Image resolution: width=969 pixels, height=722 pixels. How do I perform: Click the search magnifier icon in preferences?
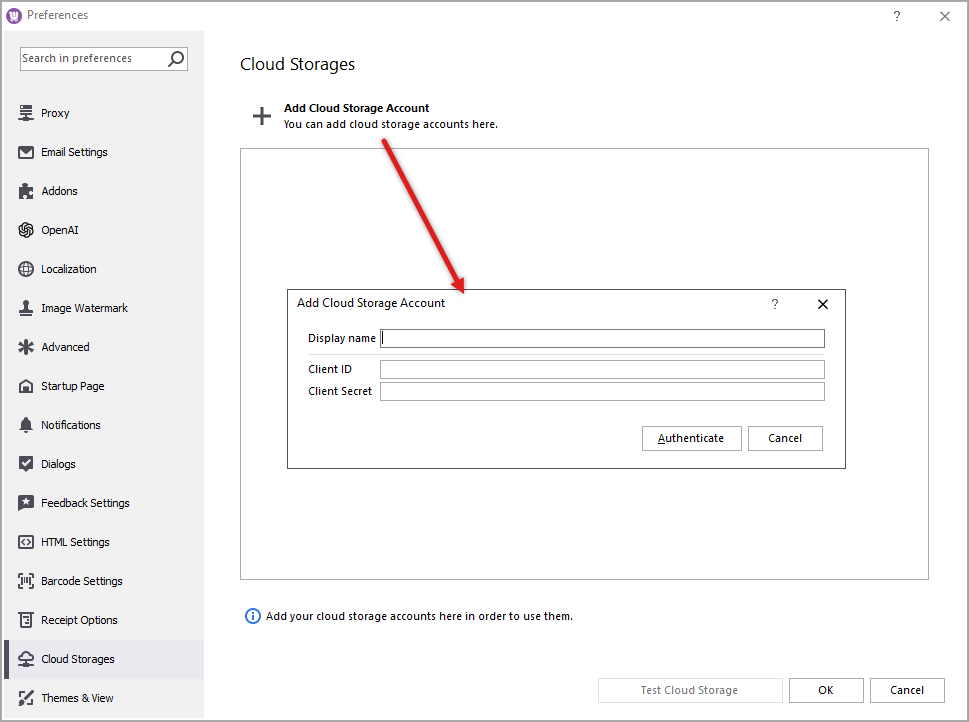pyautogui.click(x=175, y=58)
